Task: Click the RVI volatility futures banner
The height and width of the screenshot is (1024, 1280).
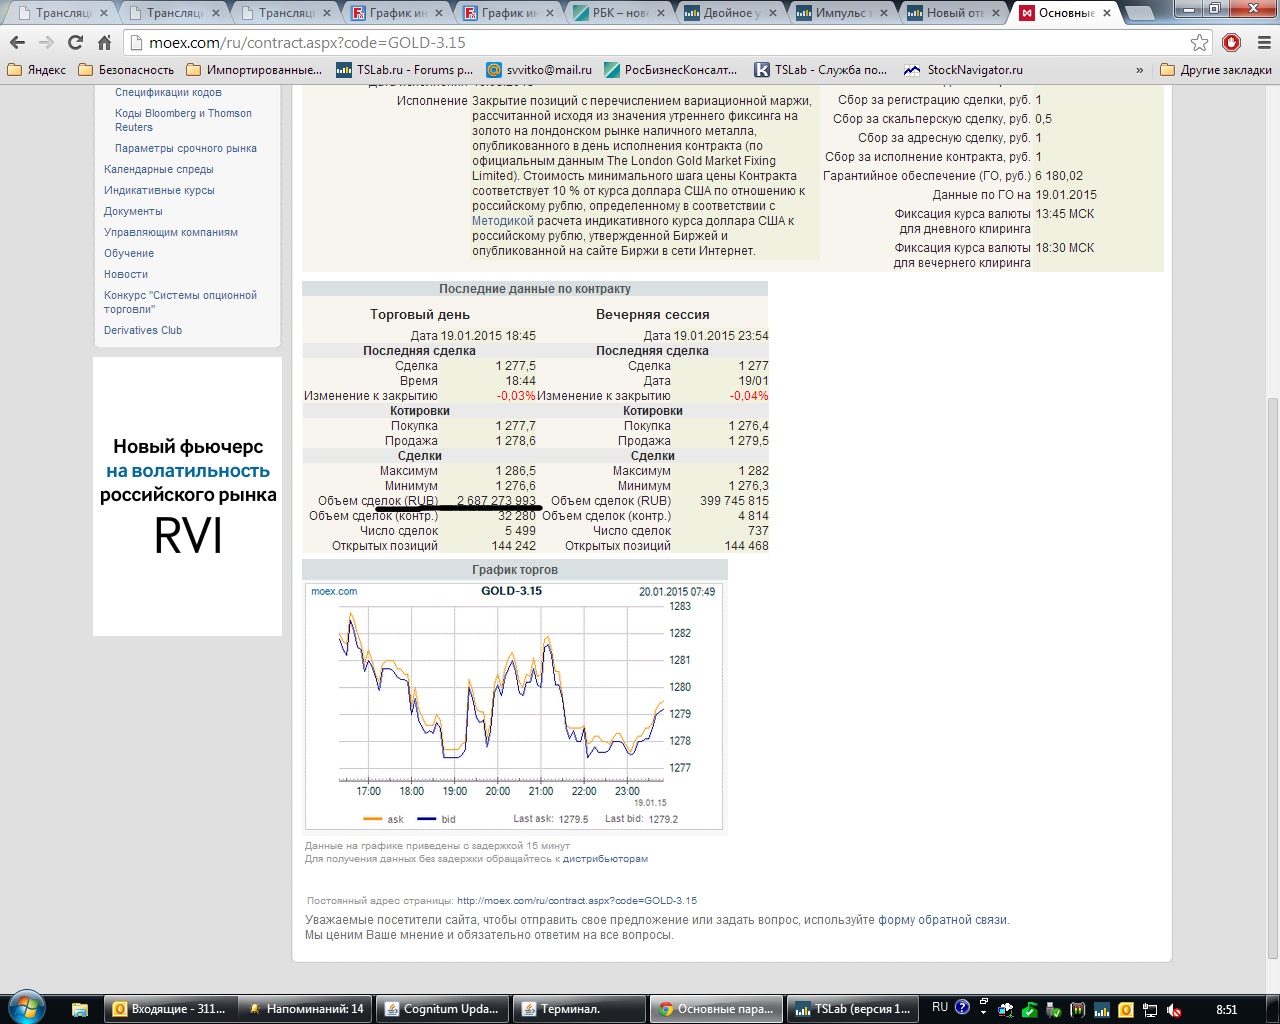Action: [x=188, y=496]
